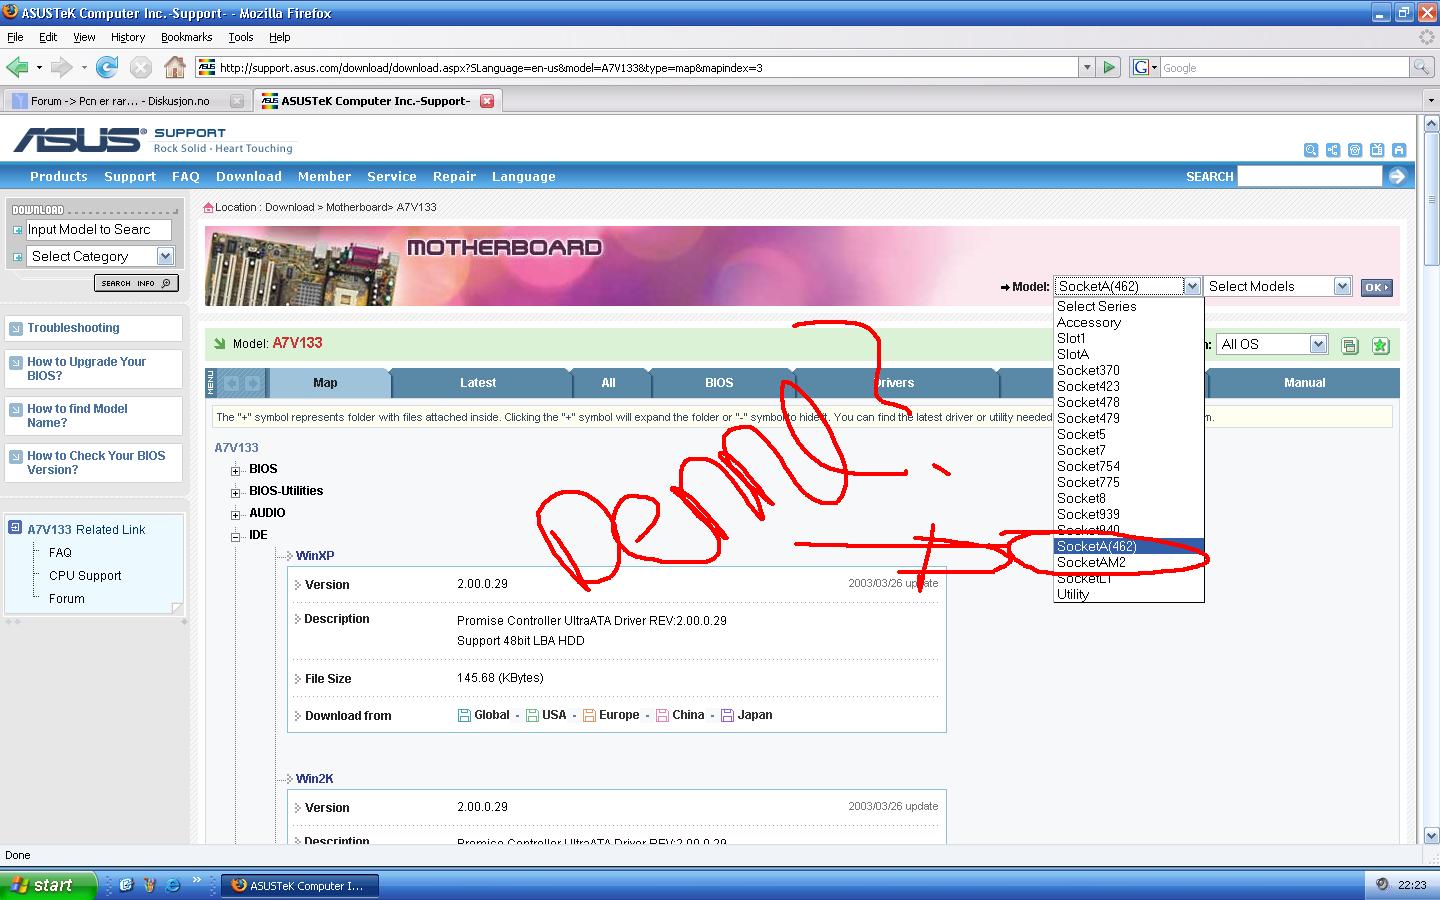
Task: Click the Firefox Forward arrow button
Action: 61,67
